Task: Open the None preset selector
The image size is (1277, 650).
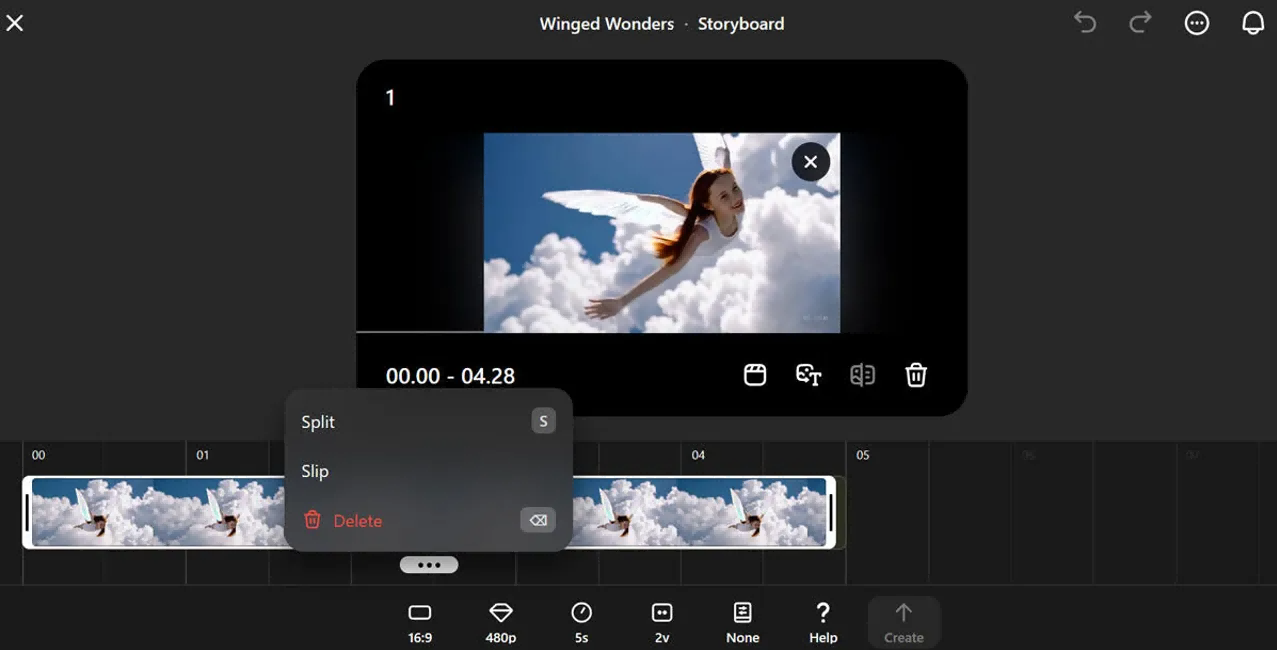Action: pyautogui.click(x=742, y=622)
